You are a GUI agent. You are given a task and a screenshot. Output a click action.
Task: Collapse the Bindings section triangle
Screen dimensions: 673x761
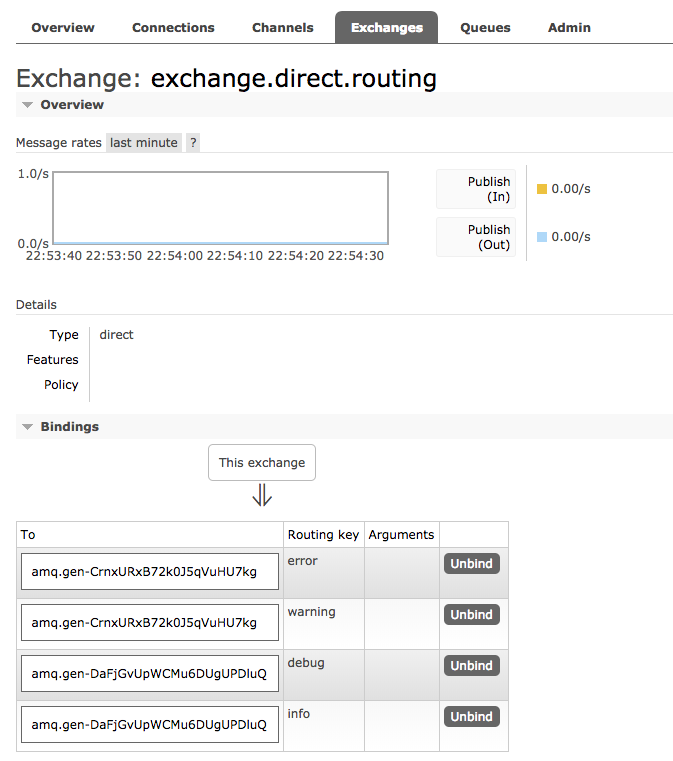(x=28, y=427)
